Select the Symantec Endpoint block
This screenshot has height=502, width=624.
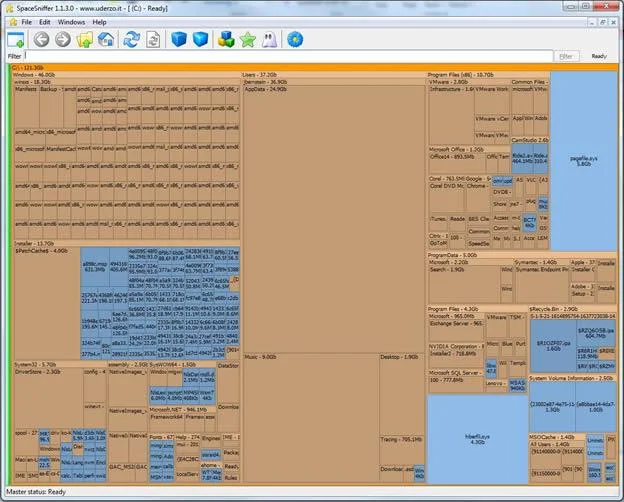(x=542, y=285)
